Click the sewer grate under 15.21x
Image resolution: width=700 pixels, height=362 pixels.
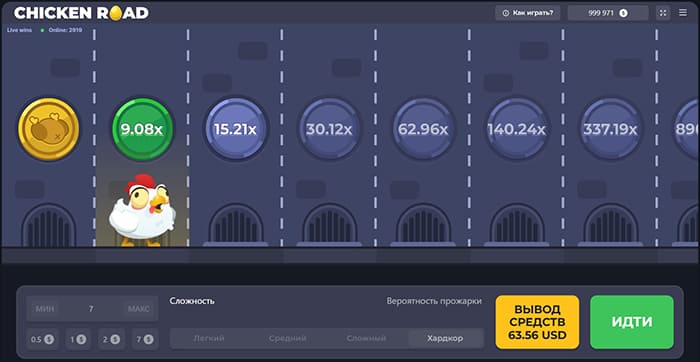click(236, 225)
